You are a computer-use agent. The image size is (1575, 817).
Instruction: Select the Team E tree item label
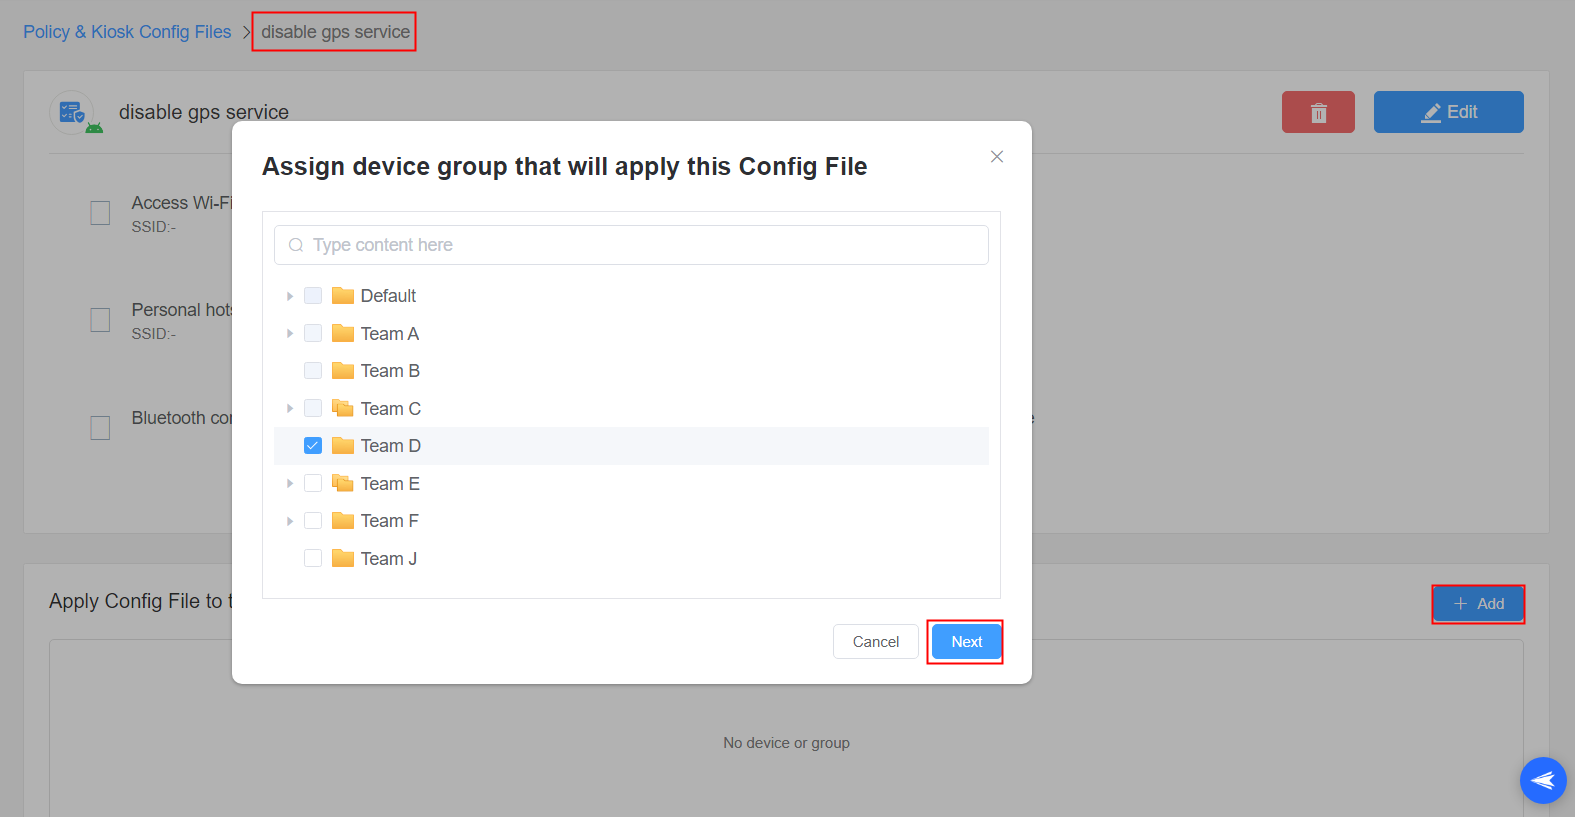[390, 484]
